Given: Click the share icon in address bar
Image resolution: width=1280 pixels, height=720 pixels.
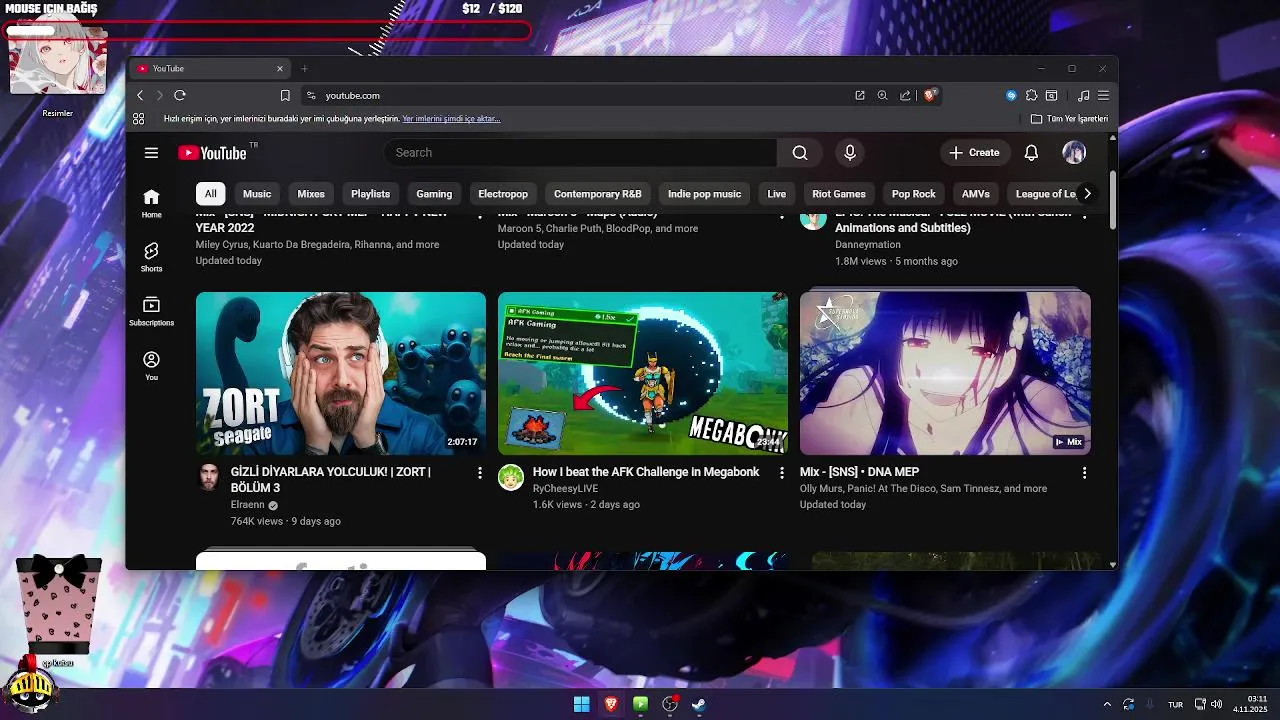Looking at the screenshot, I should pos(905,95).
